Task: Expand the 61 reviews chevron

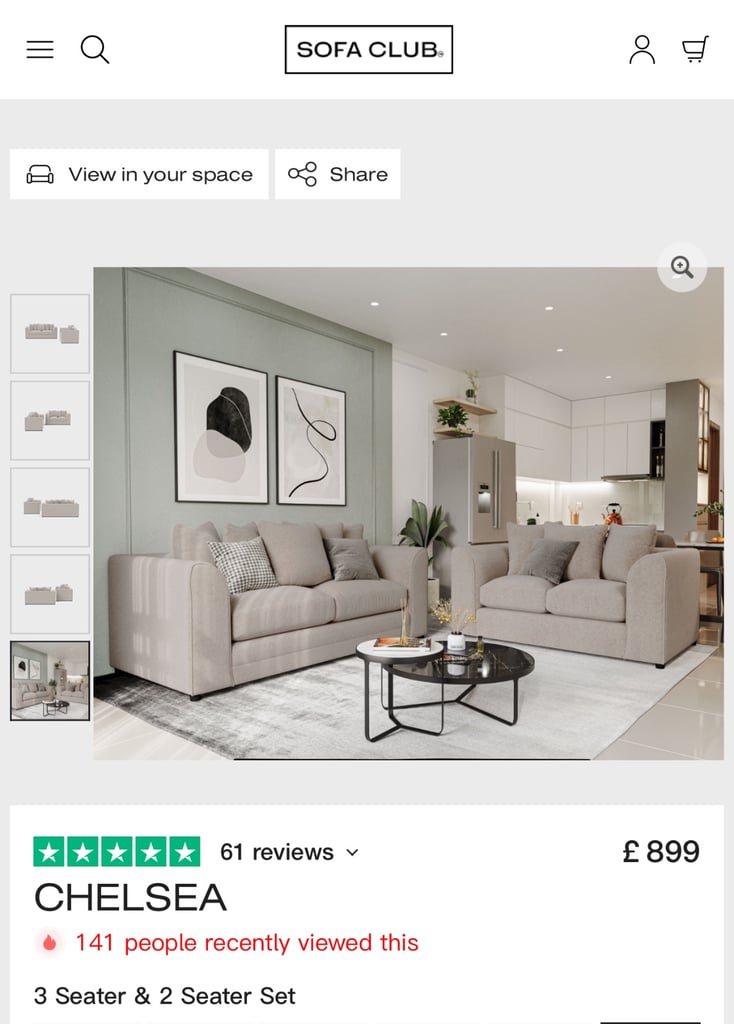Action: [x=352, y=852]
